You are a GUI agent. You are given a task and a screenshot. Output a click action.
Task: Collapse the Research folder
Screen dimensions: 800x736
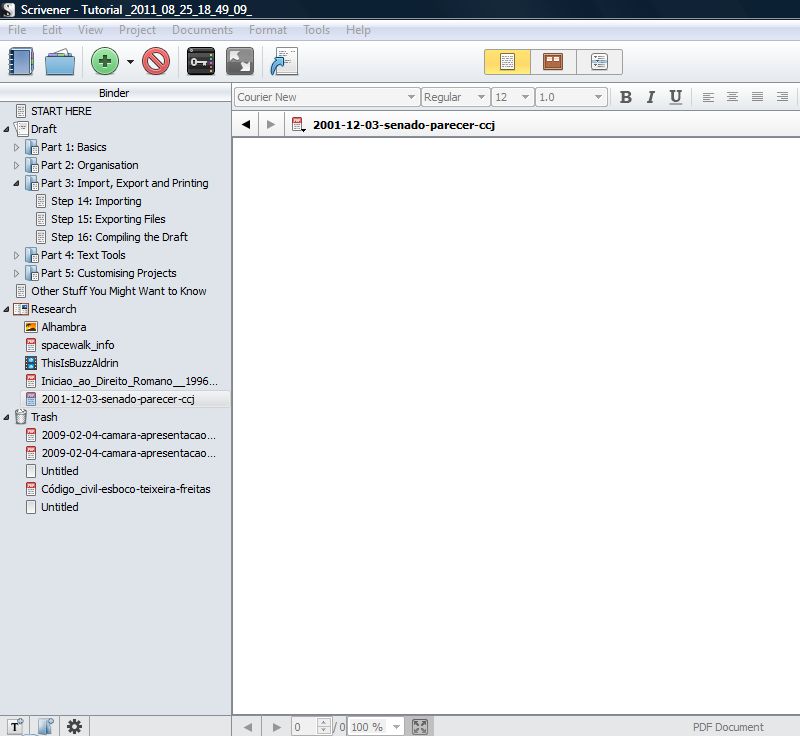(6, 309)
